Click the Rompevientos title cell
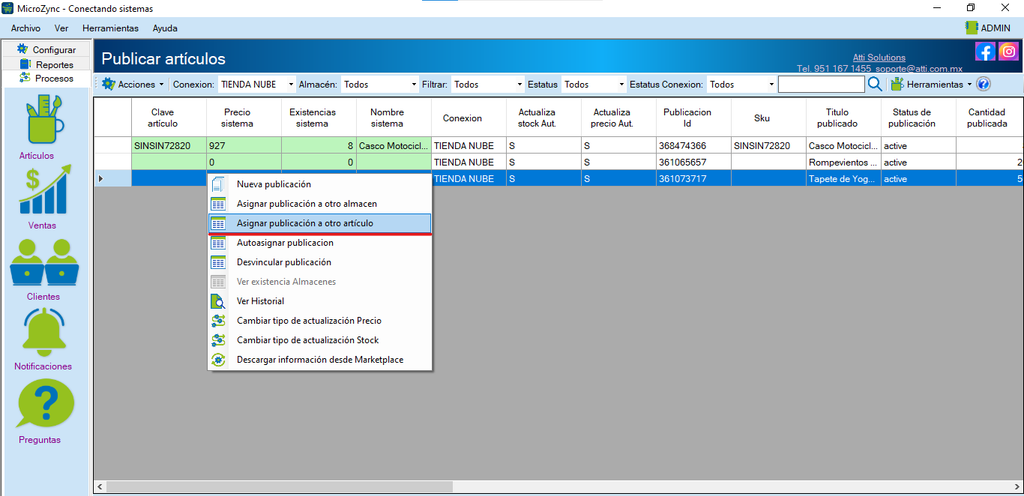 pos(844,162)
